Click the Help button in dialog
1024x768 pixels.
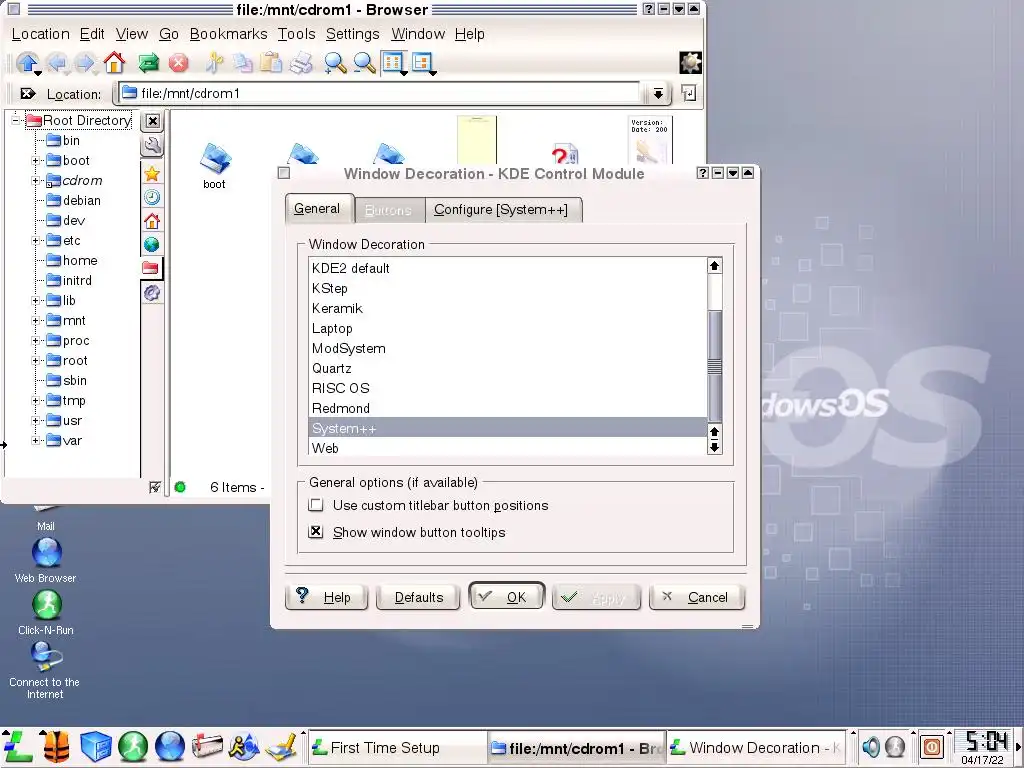pyautogui.click(x=327, y=597)
